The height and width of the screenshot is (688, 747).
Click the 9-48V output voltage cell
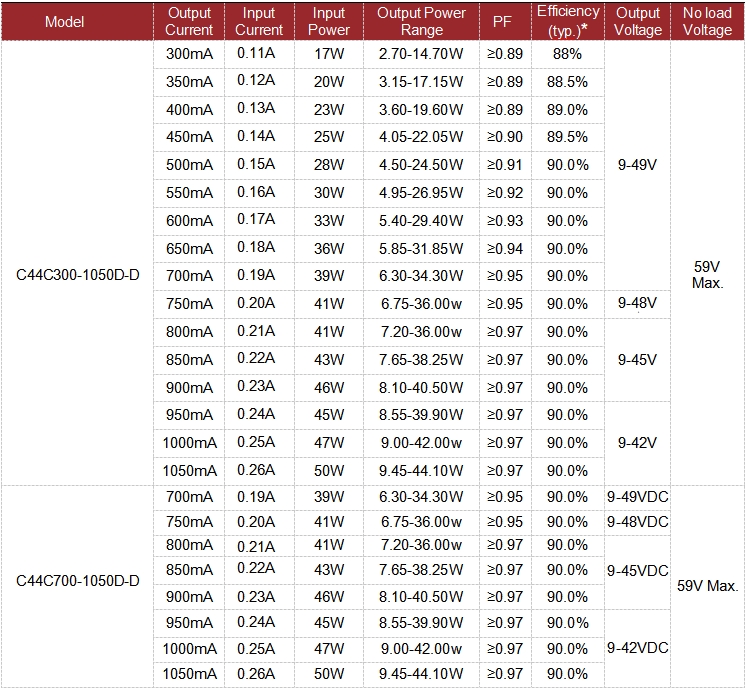pos(637,303)
